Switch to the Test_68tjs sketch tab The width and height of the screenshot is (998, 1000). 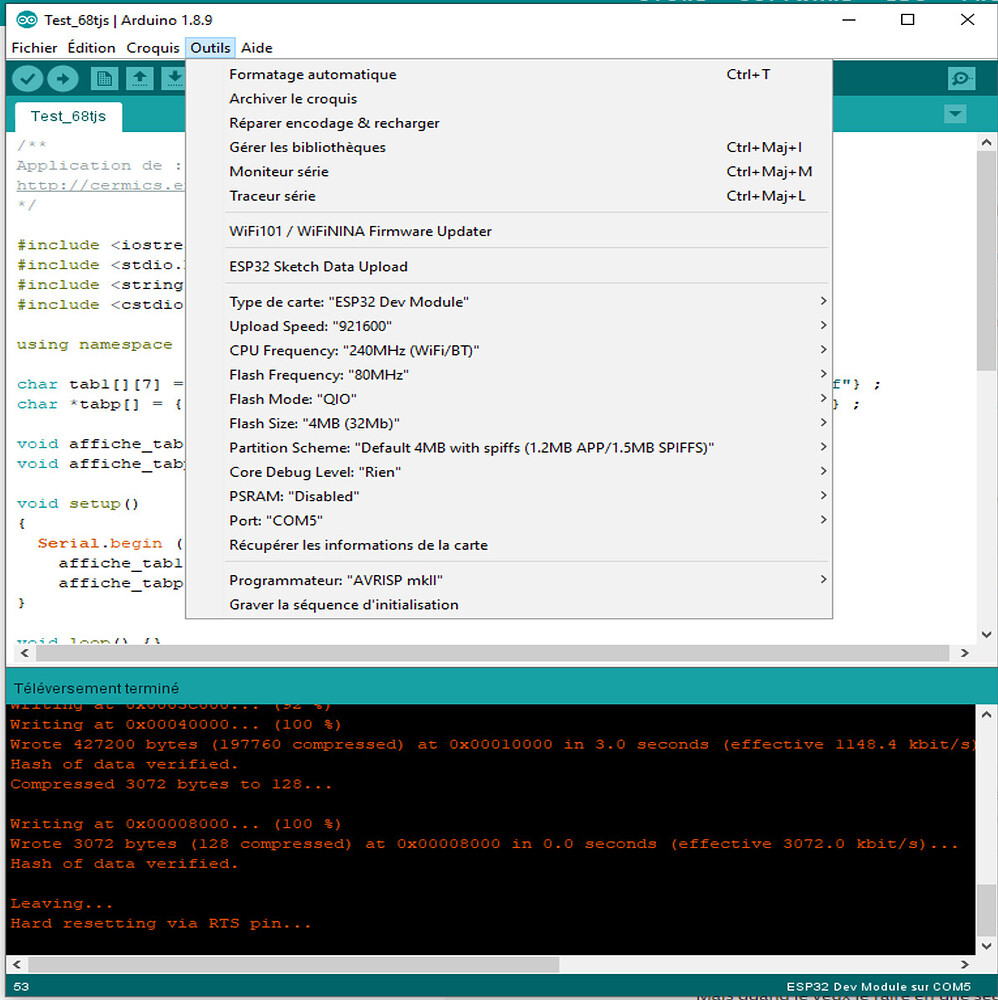click(x=62, y=116)
